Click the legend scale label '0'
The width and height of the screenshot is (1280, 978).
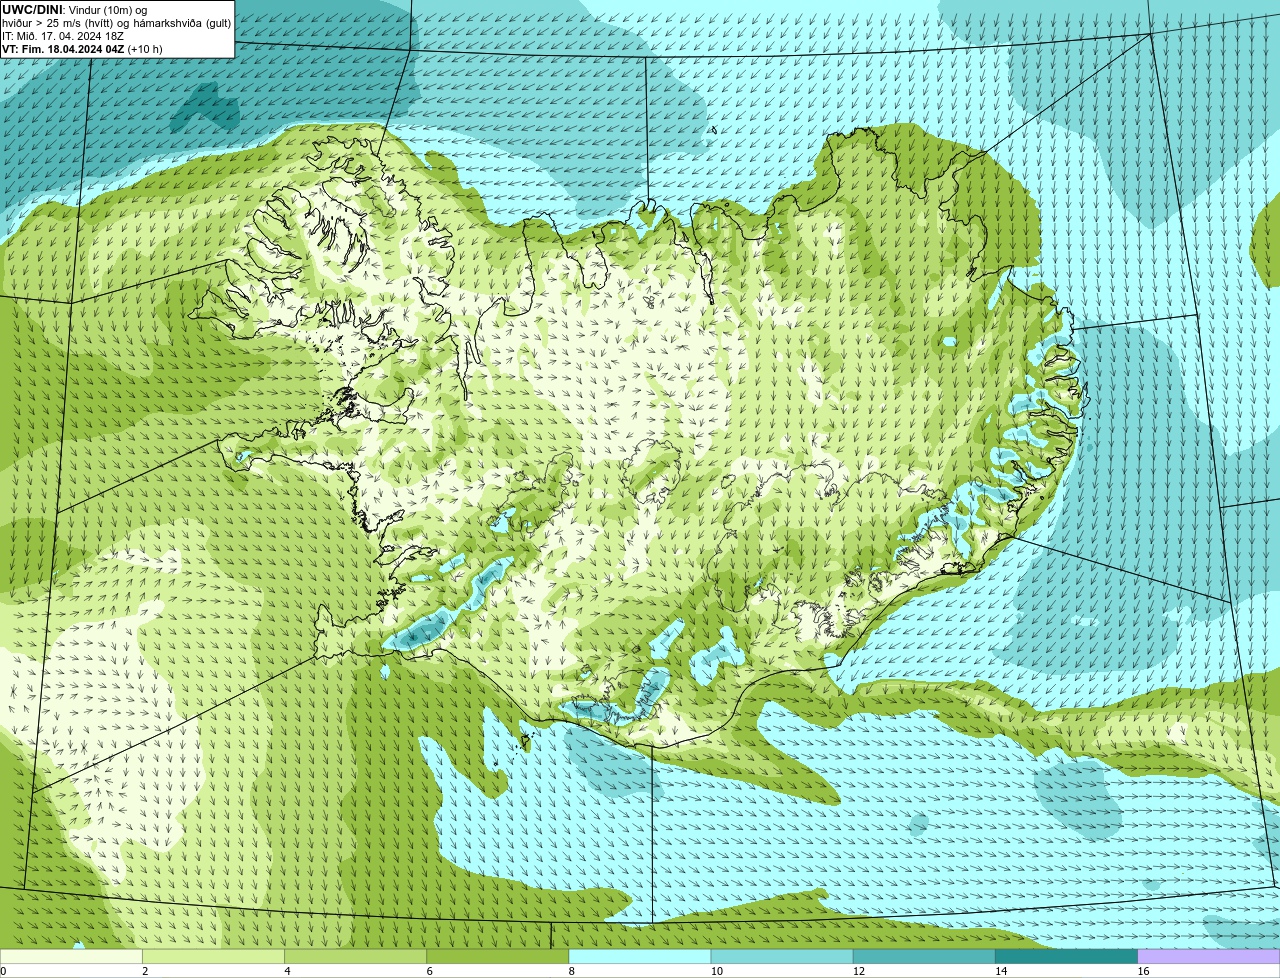coord(3,971)
